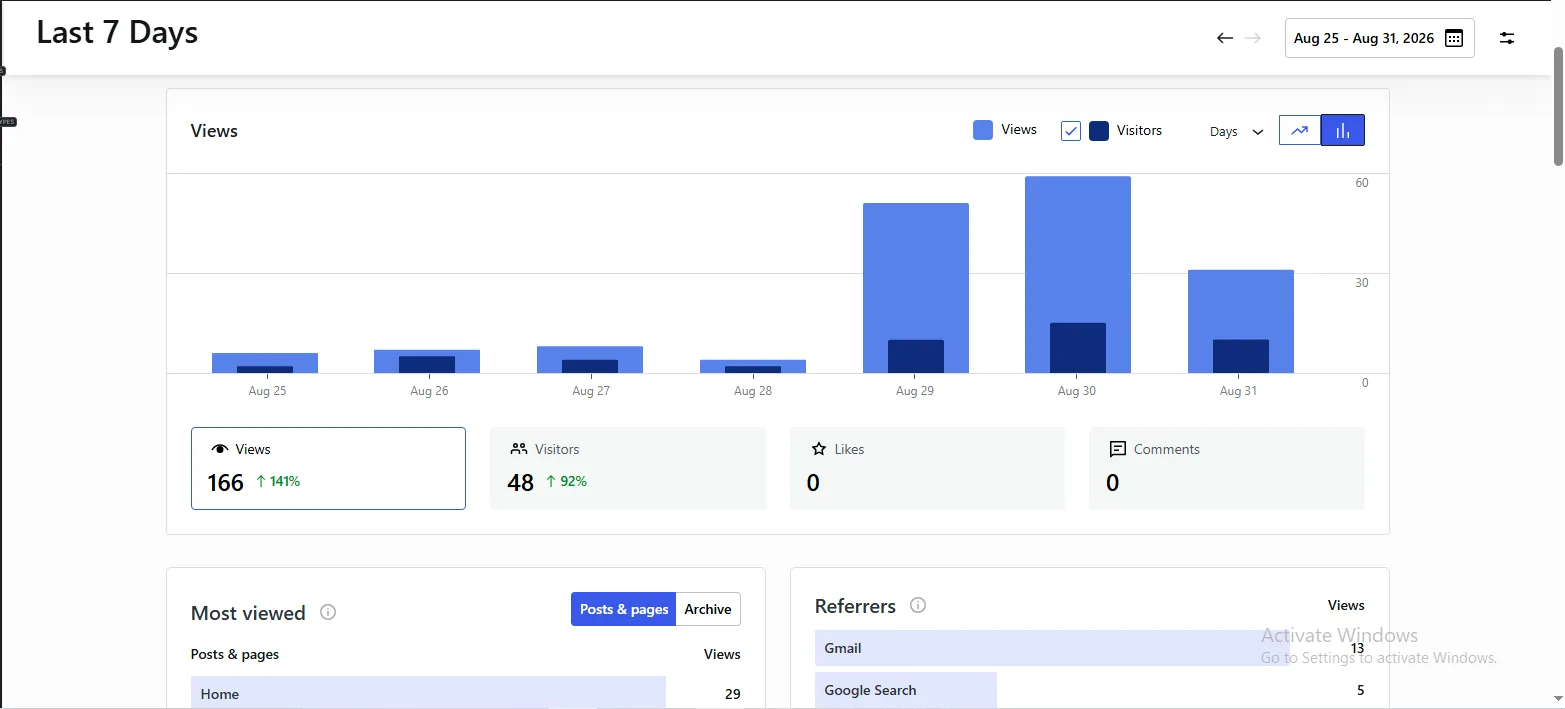Image resolution: width=1565 pixels, height=709 pixels.
Task: Switch chart to line graph view
Action: pyautogui.click(x=1300, y=130)
